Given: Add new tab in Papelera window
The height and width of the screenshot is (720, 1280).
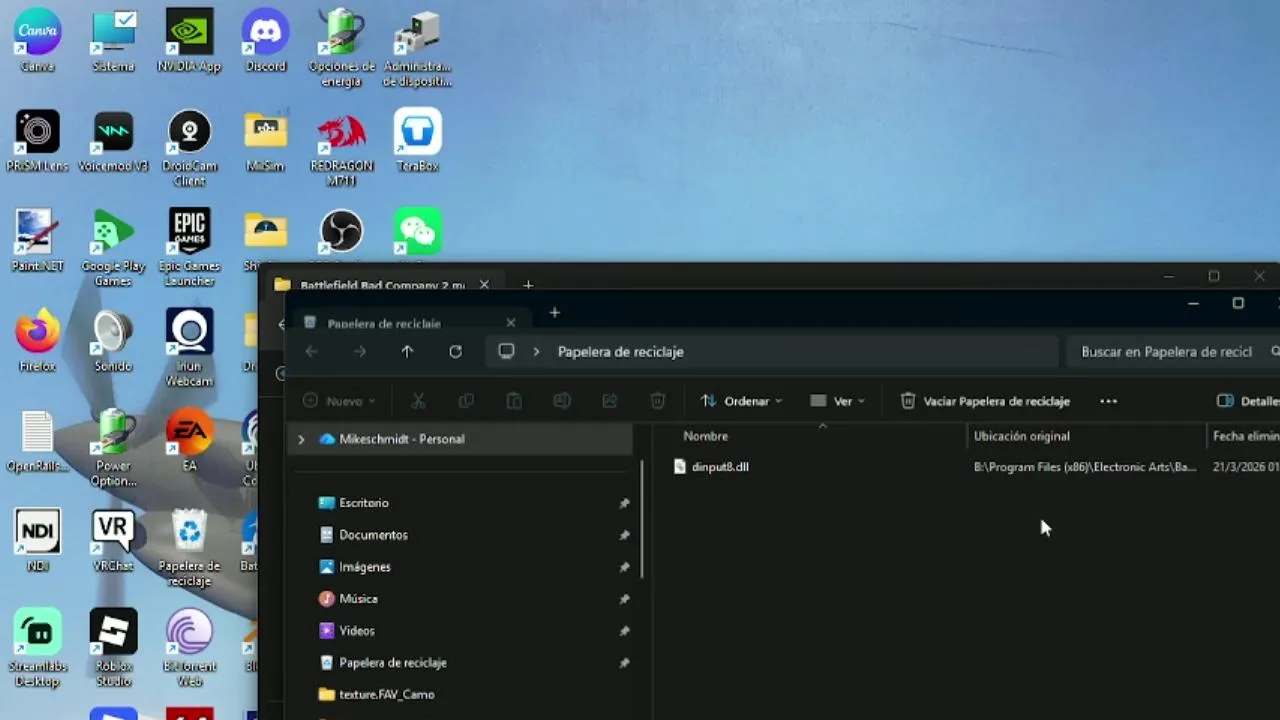Looking at the screenshot, I should 554,313.
